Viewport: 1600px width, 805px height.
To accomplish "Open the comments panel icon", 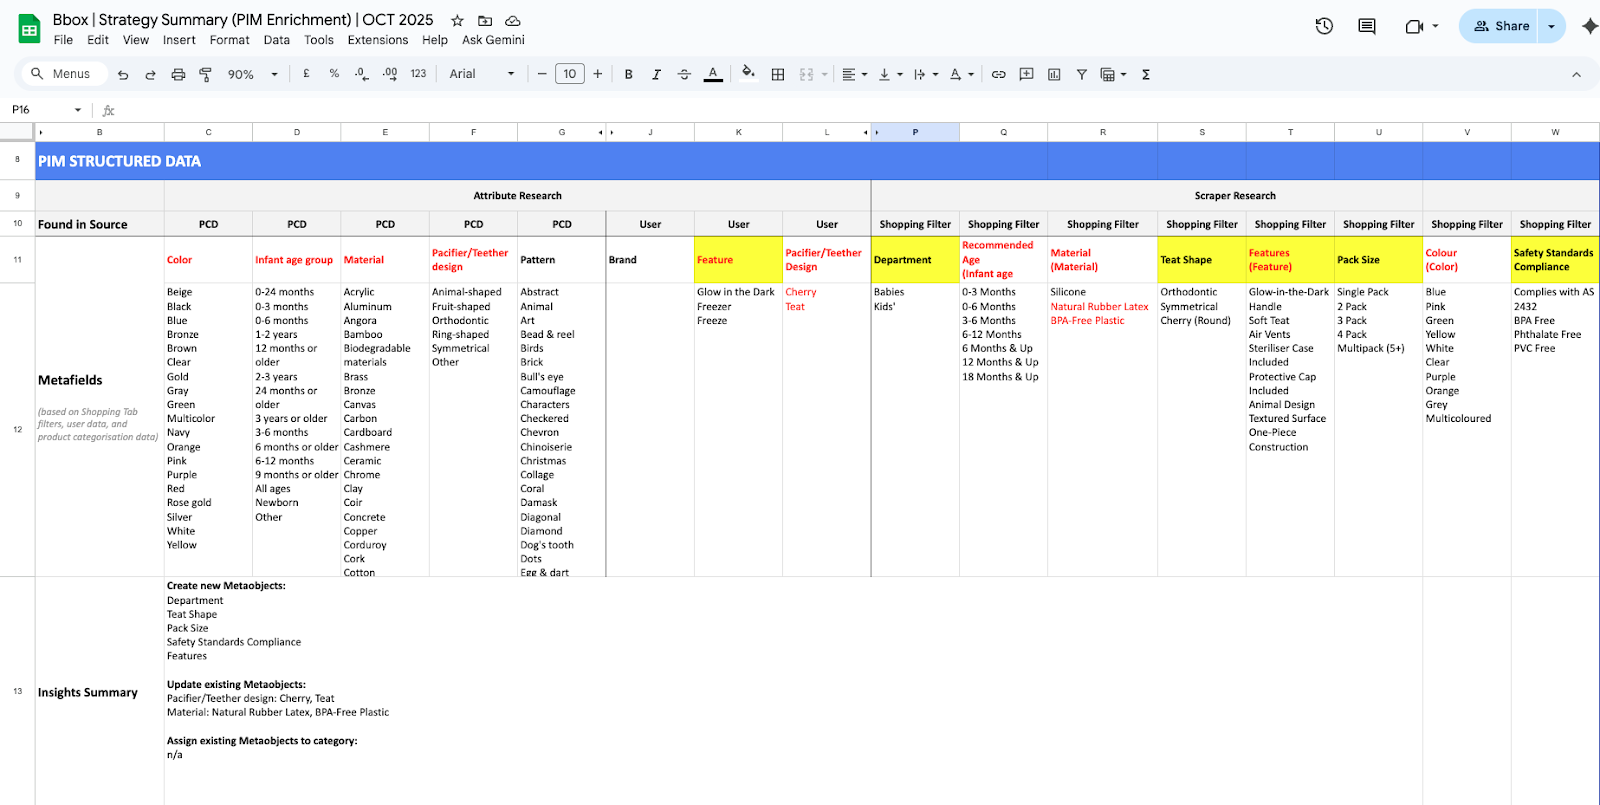I will point(1366,26).
